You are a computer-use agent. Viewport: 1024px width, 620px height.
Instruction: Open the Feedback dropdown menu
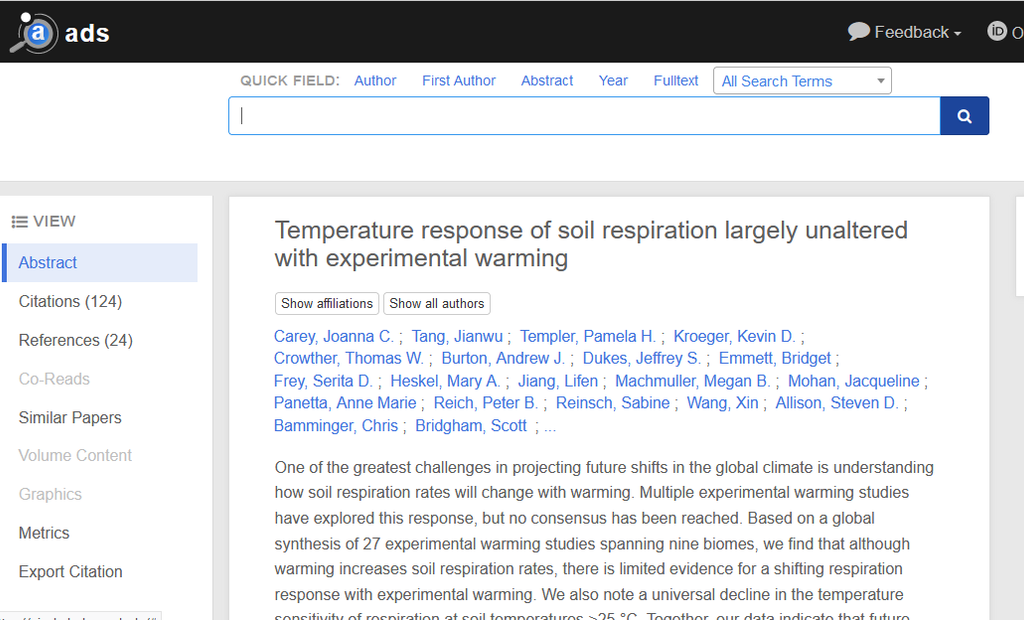click(x=905, y=32)
